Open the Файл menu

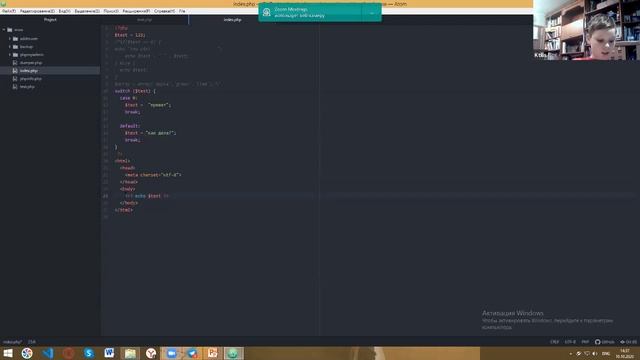coord(9,11)
